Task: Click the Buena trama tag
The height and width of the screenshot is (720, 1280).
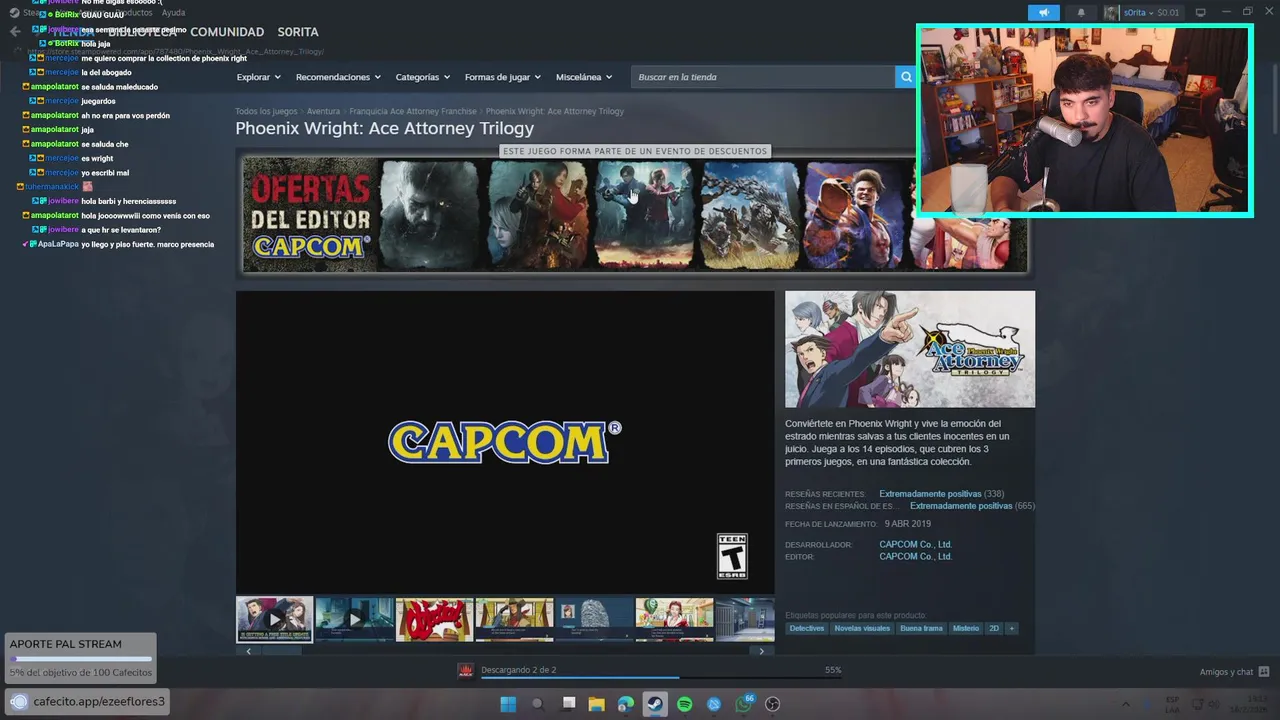Action: click(921, 628)
